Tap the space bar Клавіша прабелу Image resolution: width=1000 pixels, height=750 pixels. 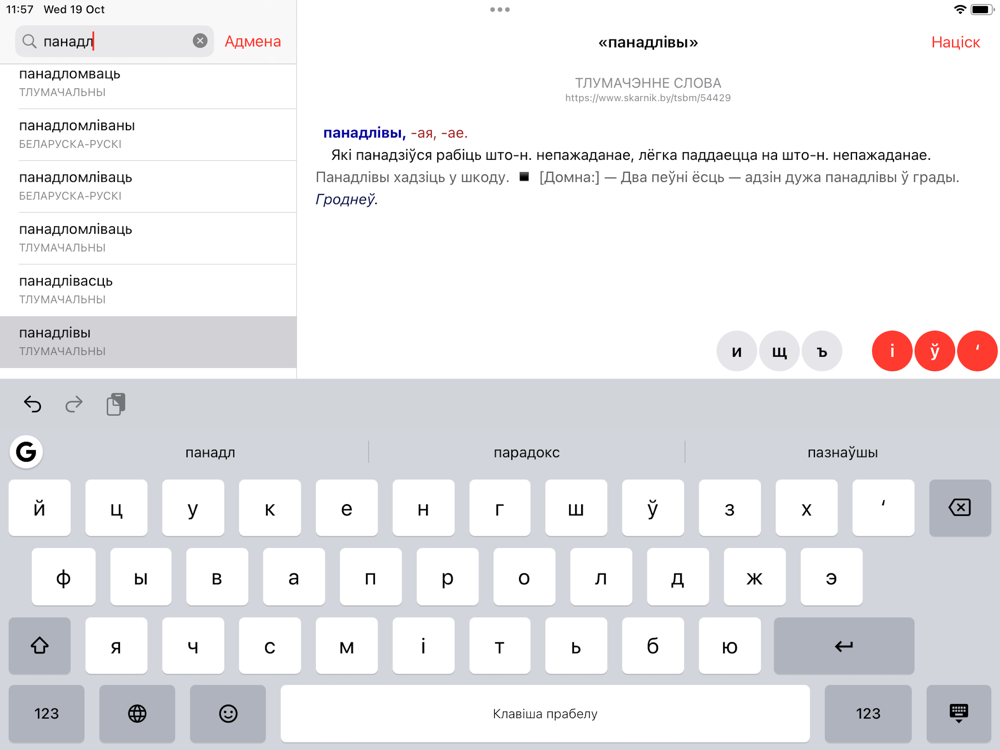(545, 713)
